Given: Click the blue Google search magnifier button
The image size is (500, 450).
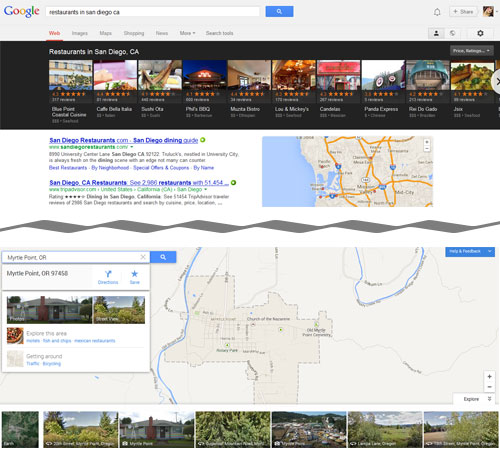Looking at the screenshot, I should 279,11.
